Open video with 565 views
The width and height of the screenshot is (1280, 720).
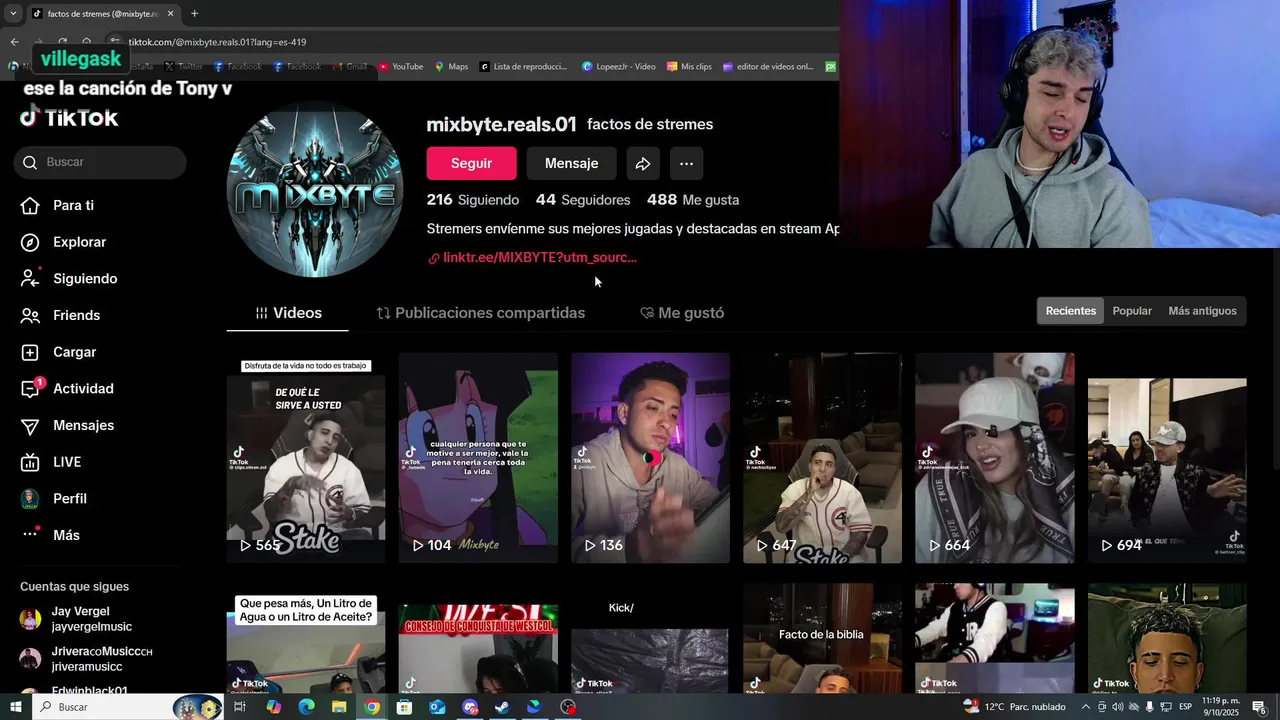306,458
